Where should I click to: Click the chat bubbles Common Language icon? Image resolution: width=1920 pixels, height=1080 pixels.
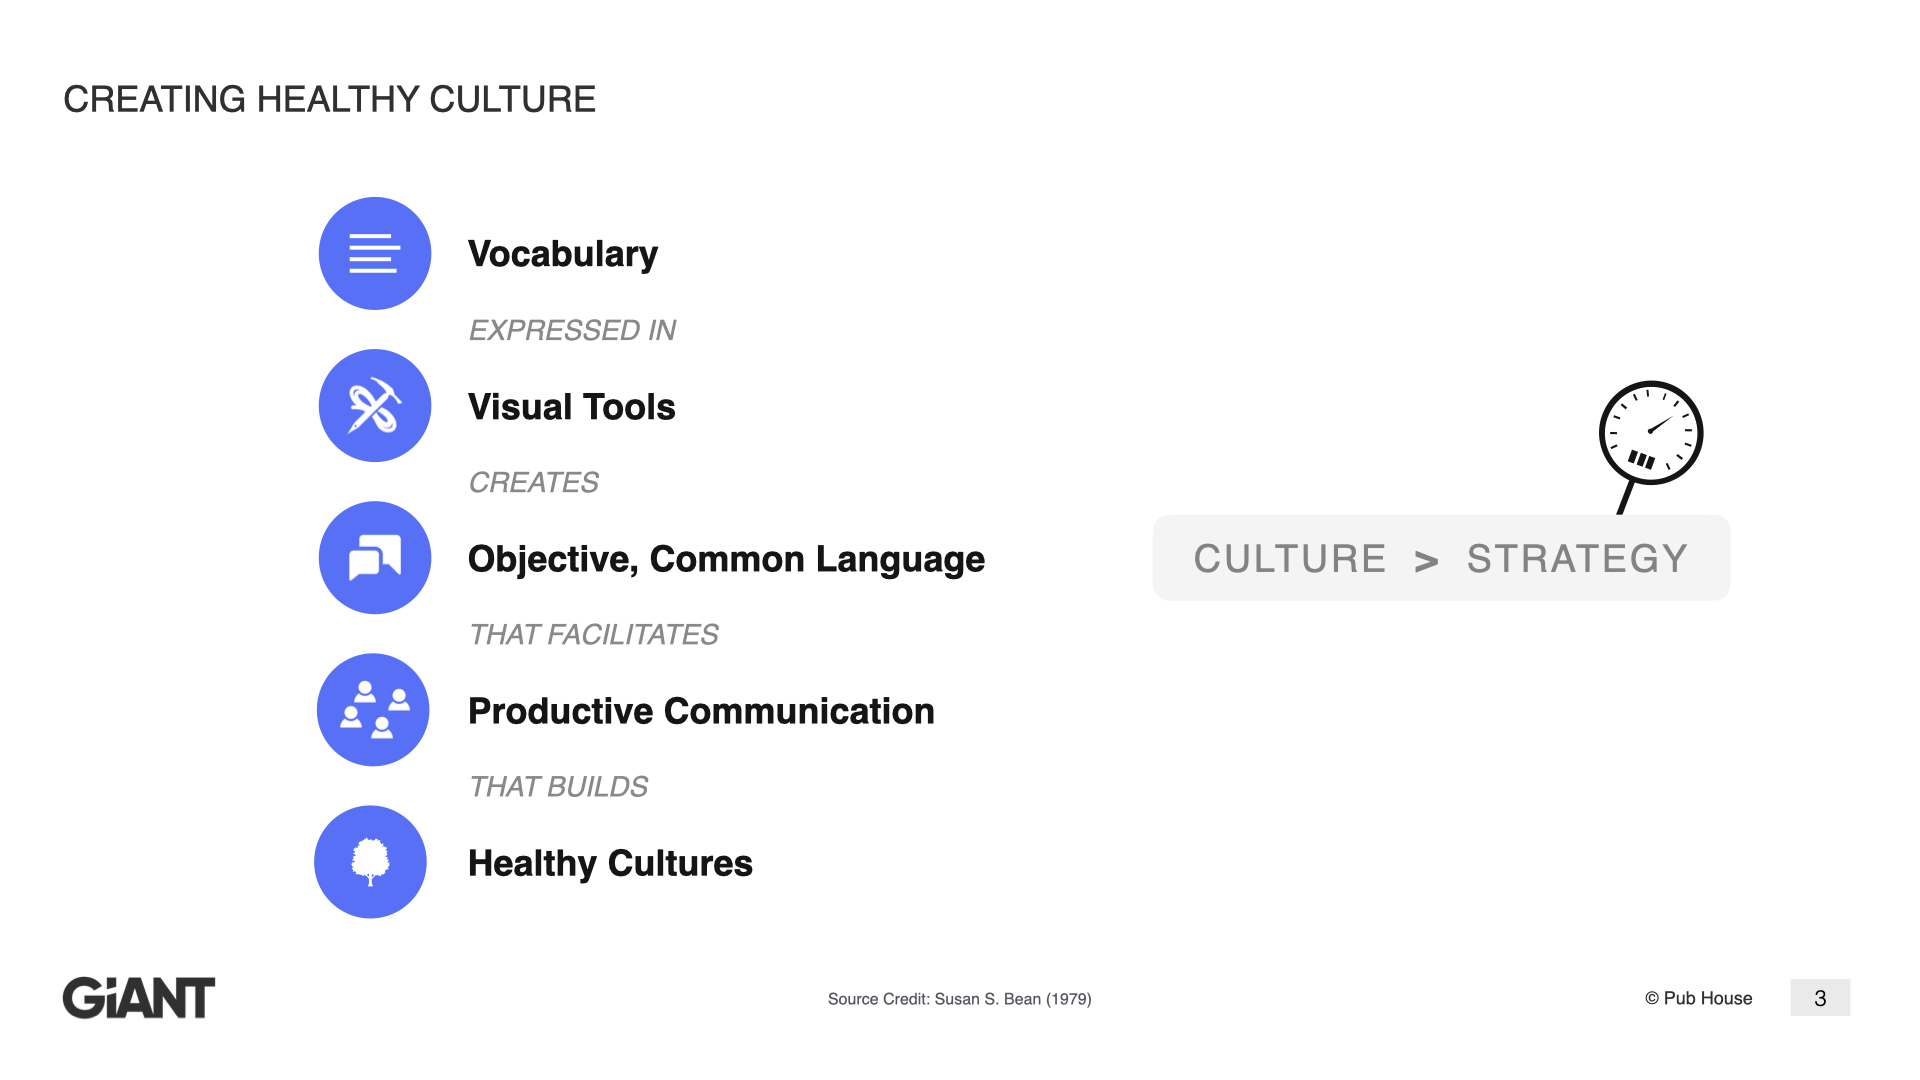pos(375,557)
